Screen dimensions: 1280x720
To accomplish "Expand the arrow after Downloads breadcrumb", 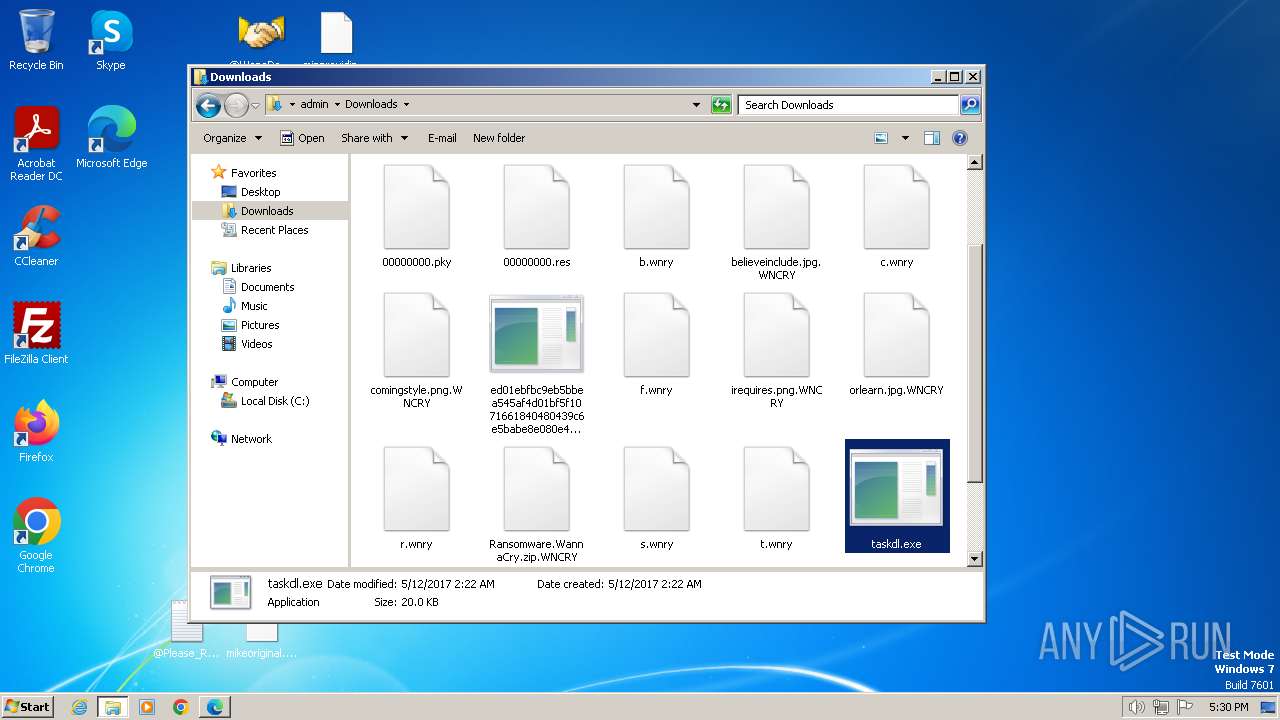I will tap(406, 104).
